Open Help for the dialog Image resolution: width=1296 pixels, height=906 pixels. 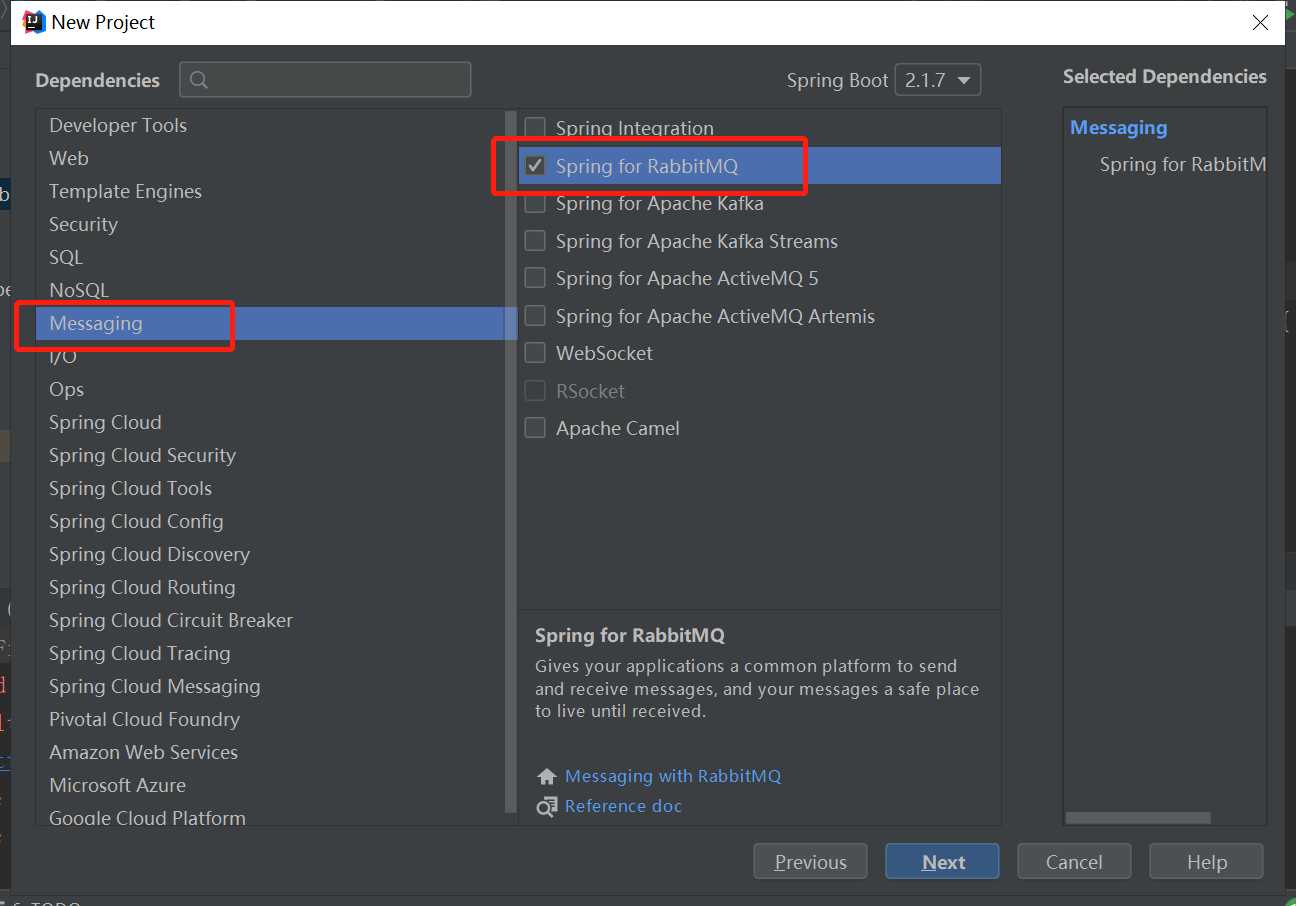click(1206, 862)
